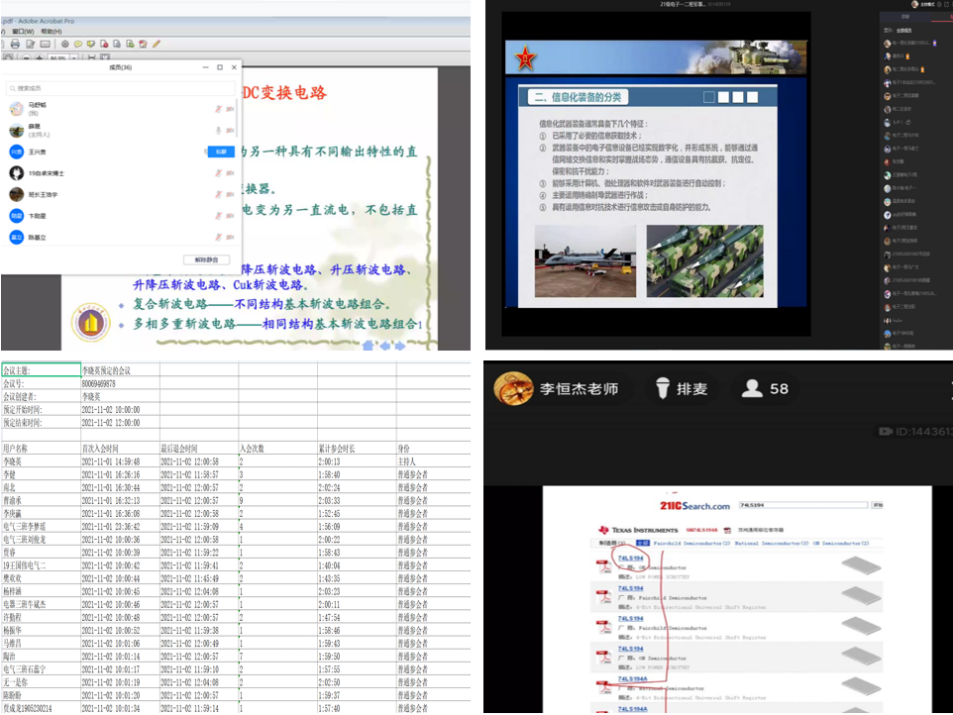Click 李恒杰老师 profile avatar
The image size is (953, 715).
click(513, 388)
